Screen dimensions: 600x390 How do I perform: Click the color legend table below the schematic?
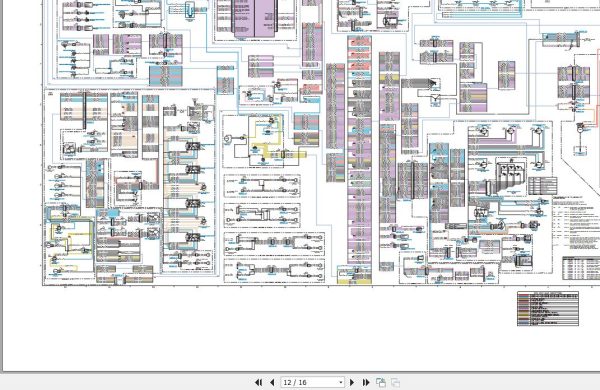tap(548, 308)
